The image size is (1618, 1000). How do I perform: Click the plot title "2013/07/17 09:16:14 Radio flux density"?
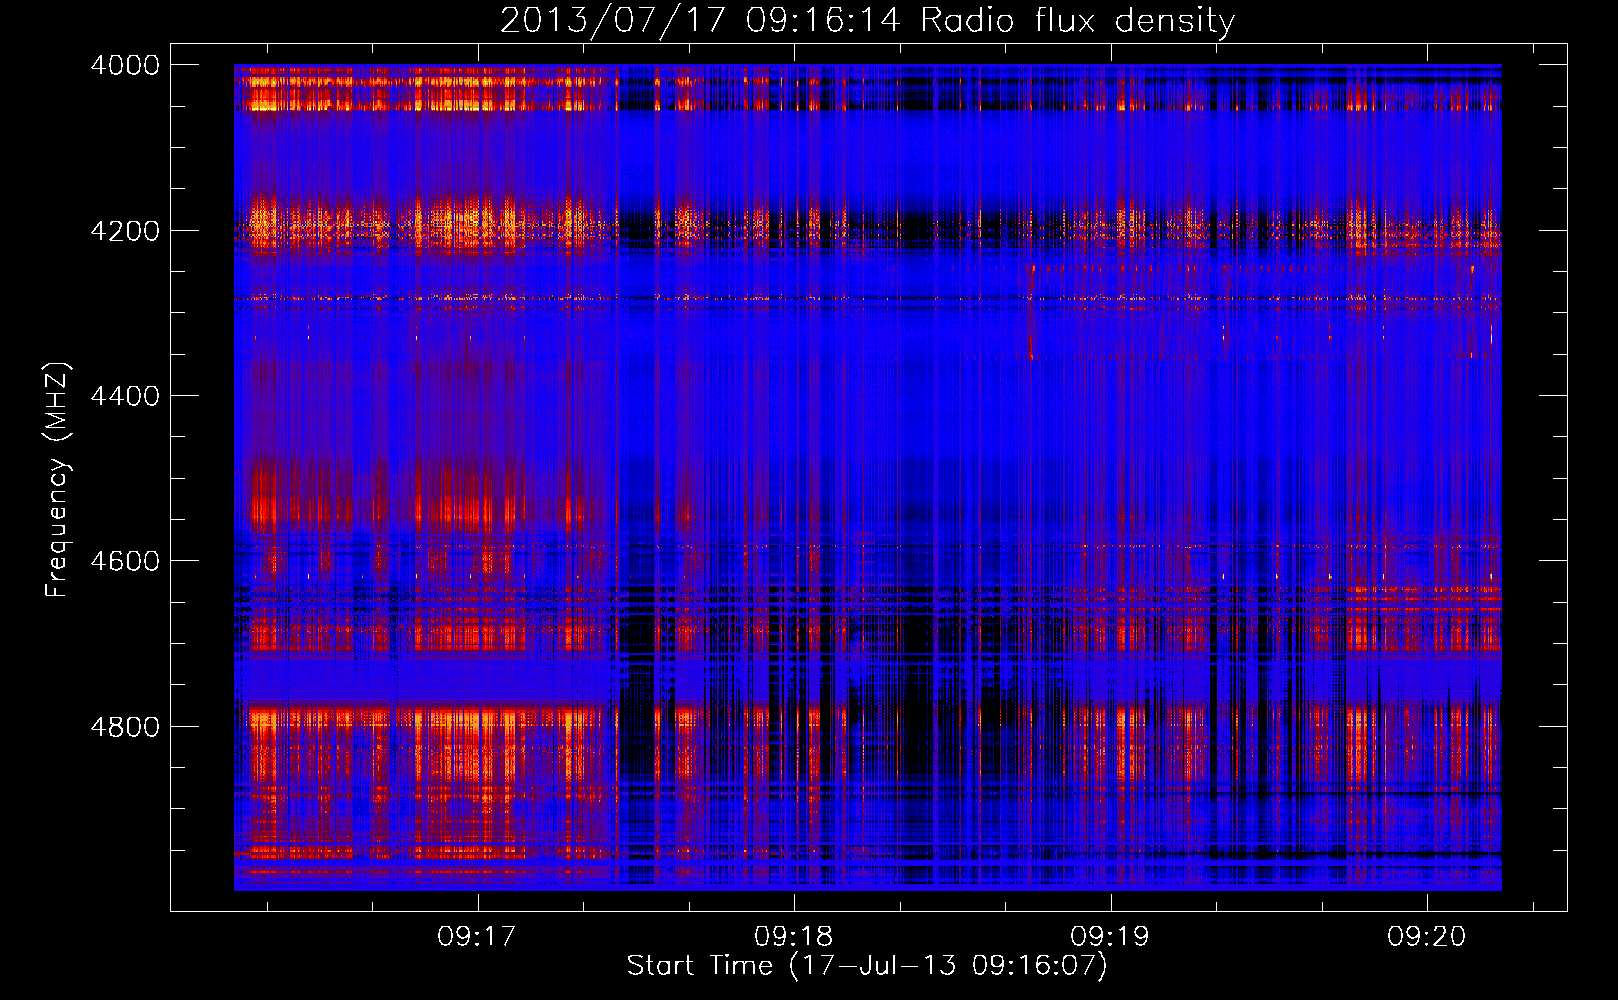point(867,20)
